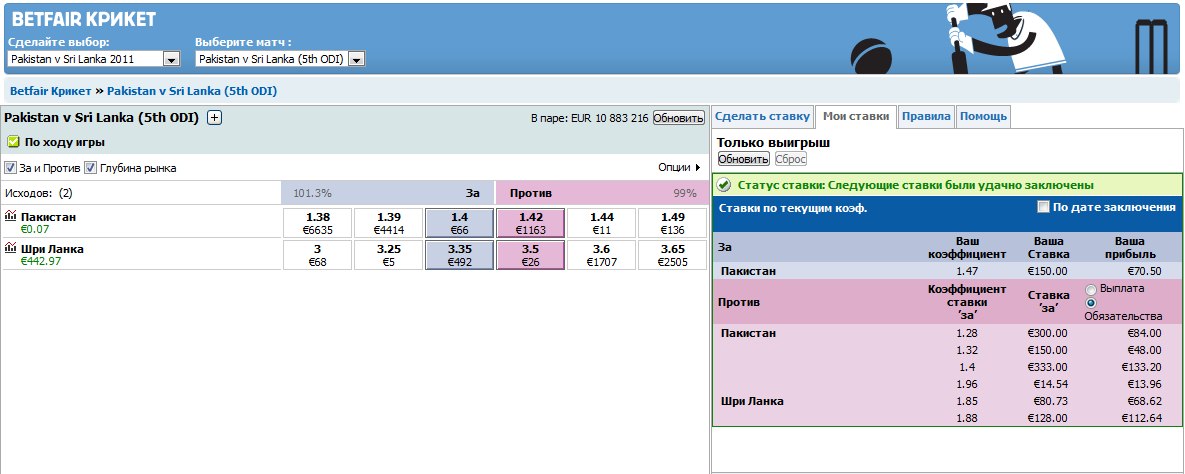Select Пакистан lay price 1.44

[602, 223]
